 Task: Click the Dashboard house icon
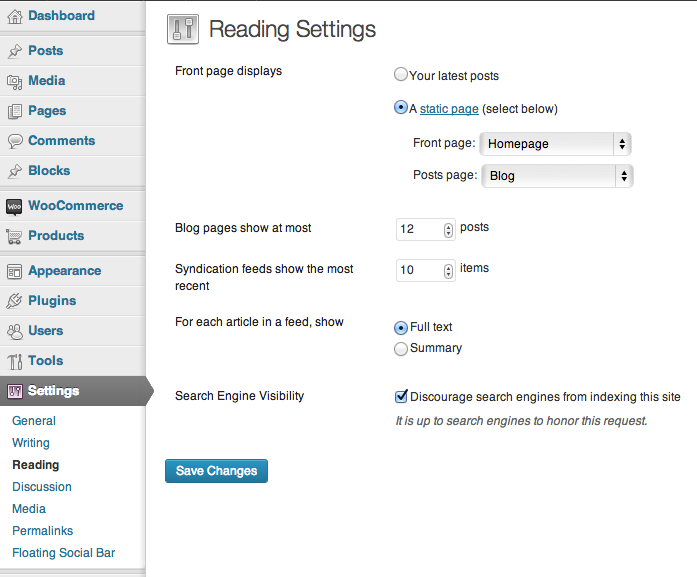(x=15, y=16)
